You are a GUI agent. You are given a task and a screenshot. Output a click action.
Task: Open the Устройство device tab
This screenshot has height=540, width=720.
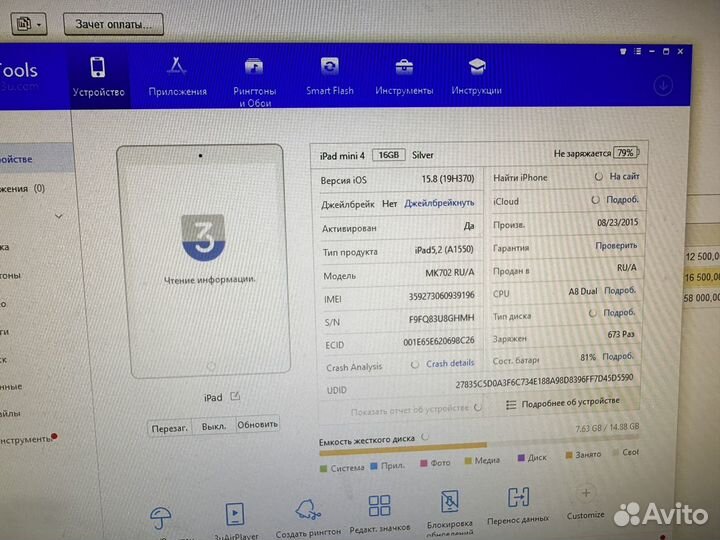click(98, 77)
